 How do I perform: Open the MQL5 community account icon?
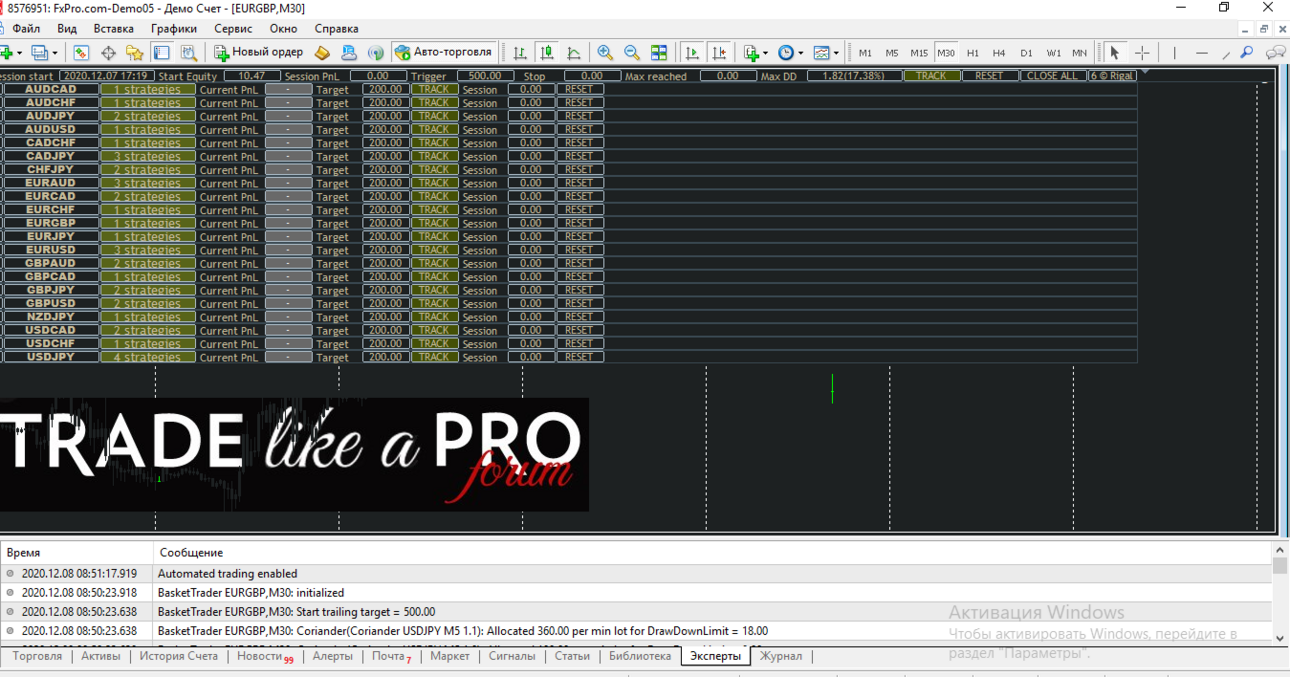tap(349, 53)
